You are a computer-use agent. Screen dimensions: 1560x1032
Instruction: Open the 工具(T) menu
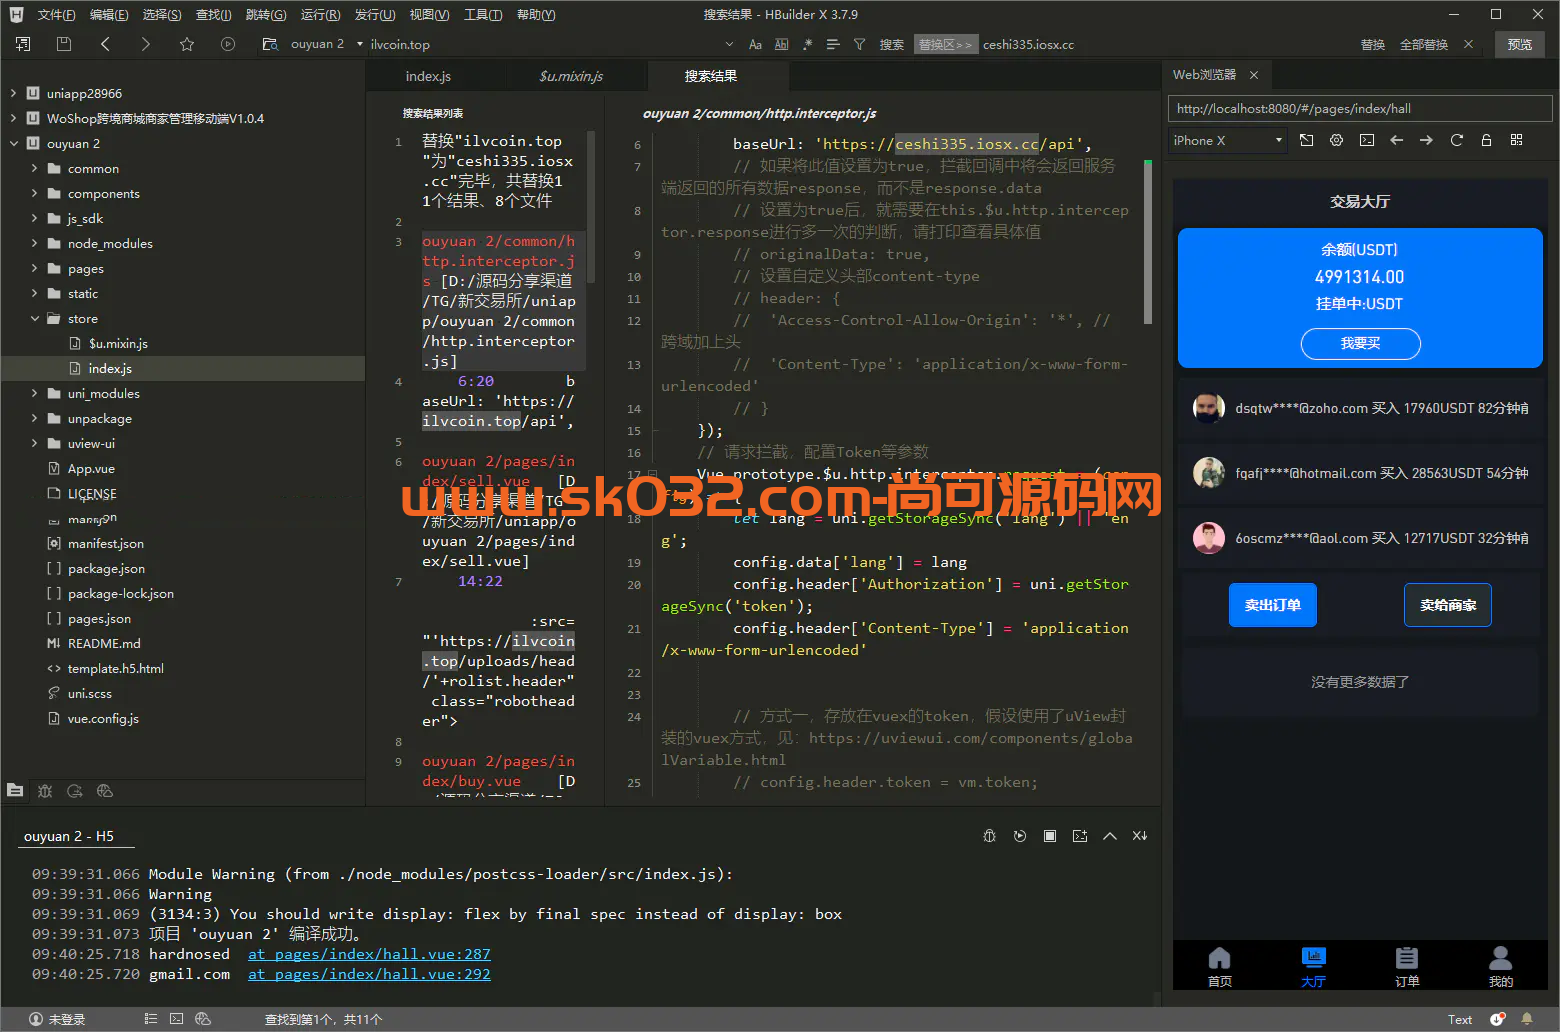(483, 14)
